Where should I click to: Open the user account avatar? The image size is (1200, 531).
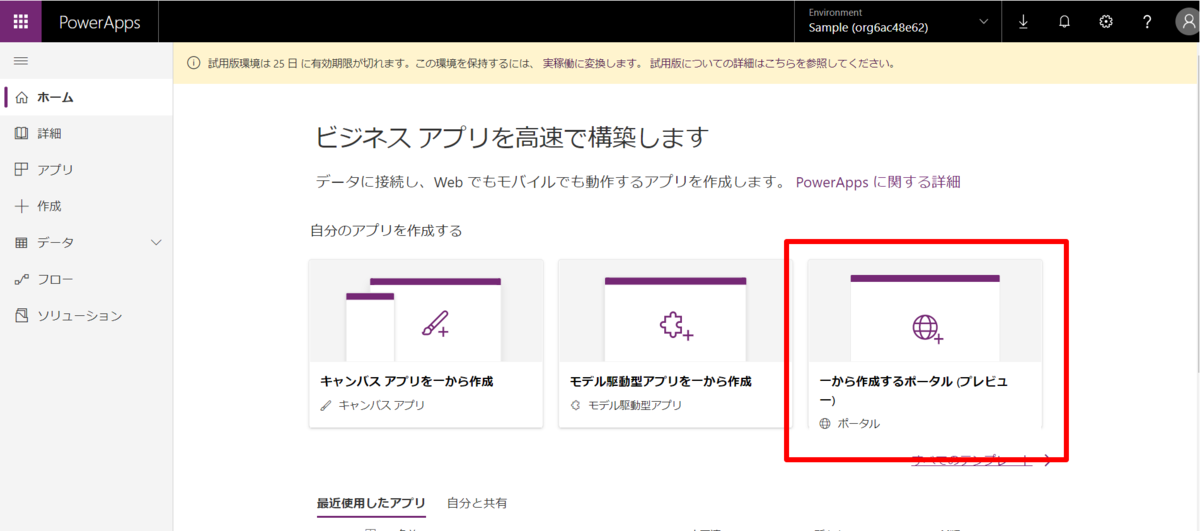click(1185, 22)
